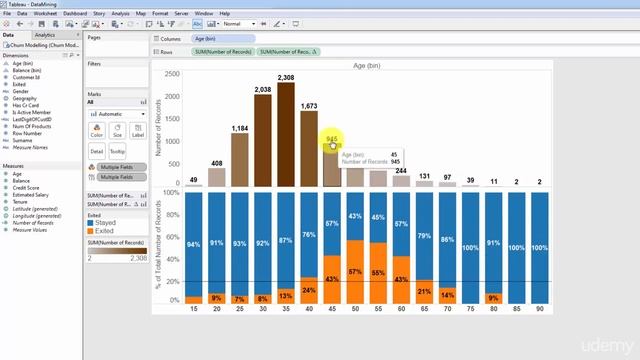640x360 pixels.
Task: Open the Dashboard menu
Action: coord(75,13)
